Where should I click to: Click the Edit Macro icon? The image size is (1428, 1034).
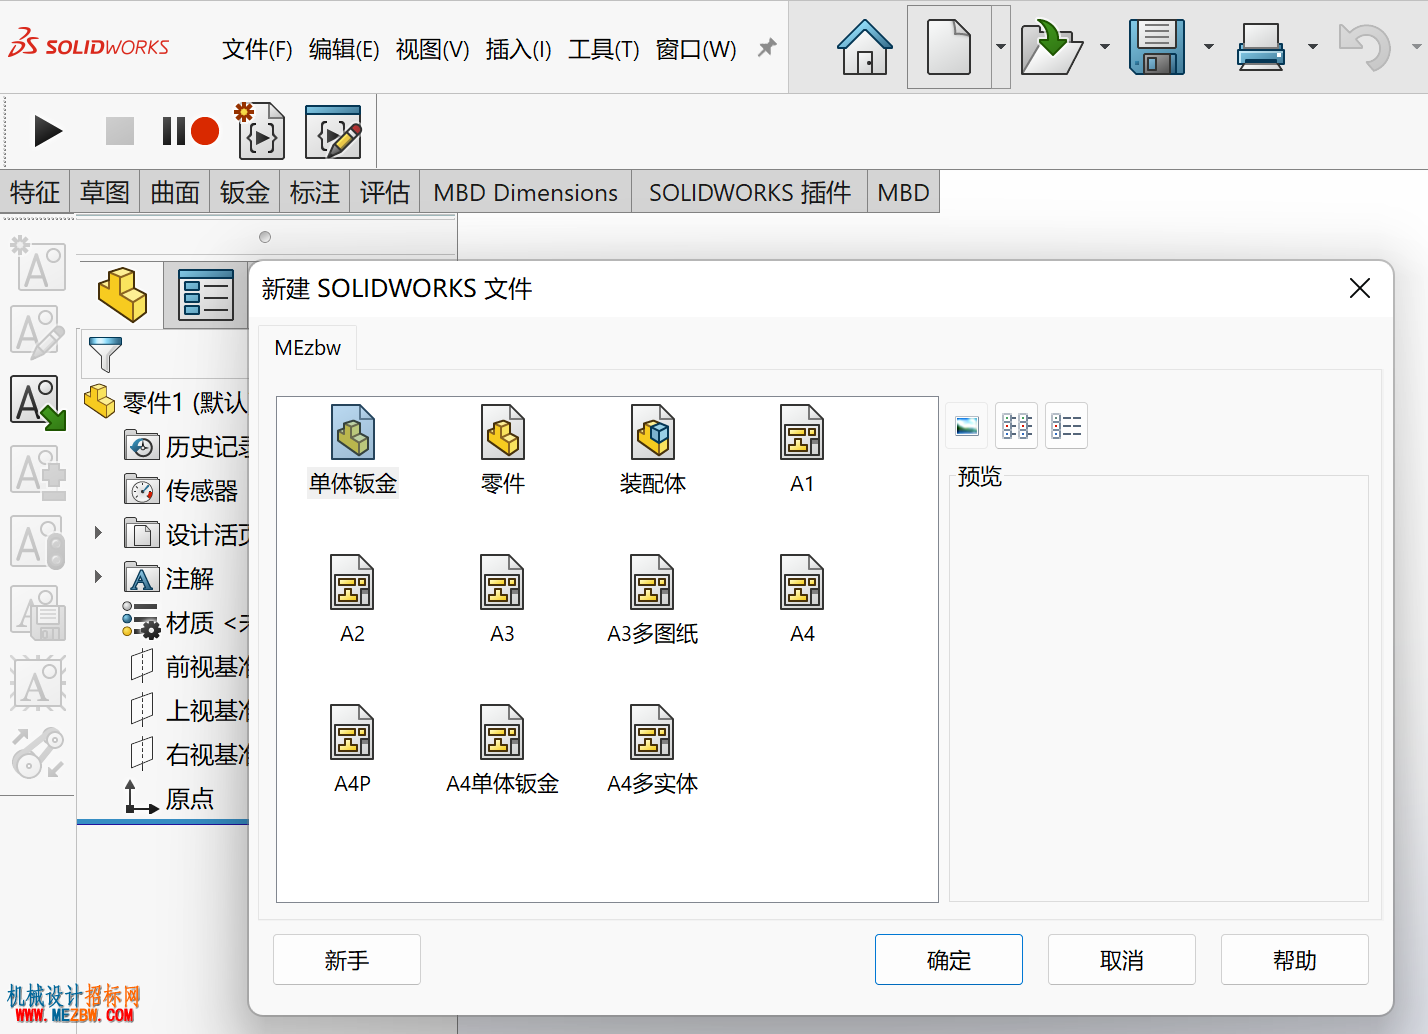pyautogui.click(x=333, y=131)
